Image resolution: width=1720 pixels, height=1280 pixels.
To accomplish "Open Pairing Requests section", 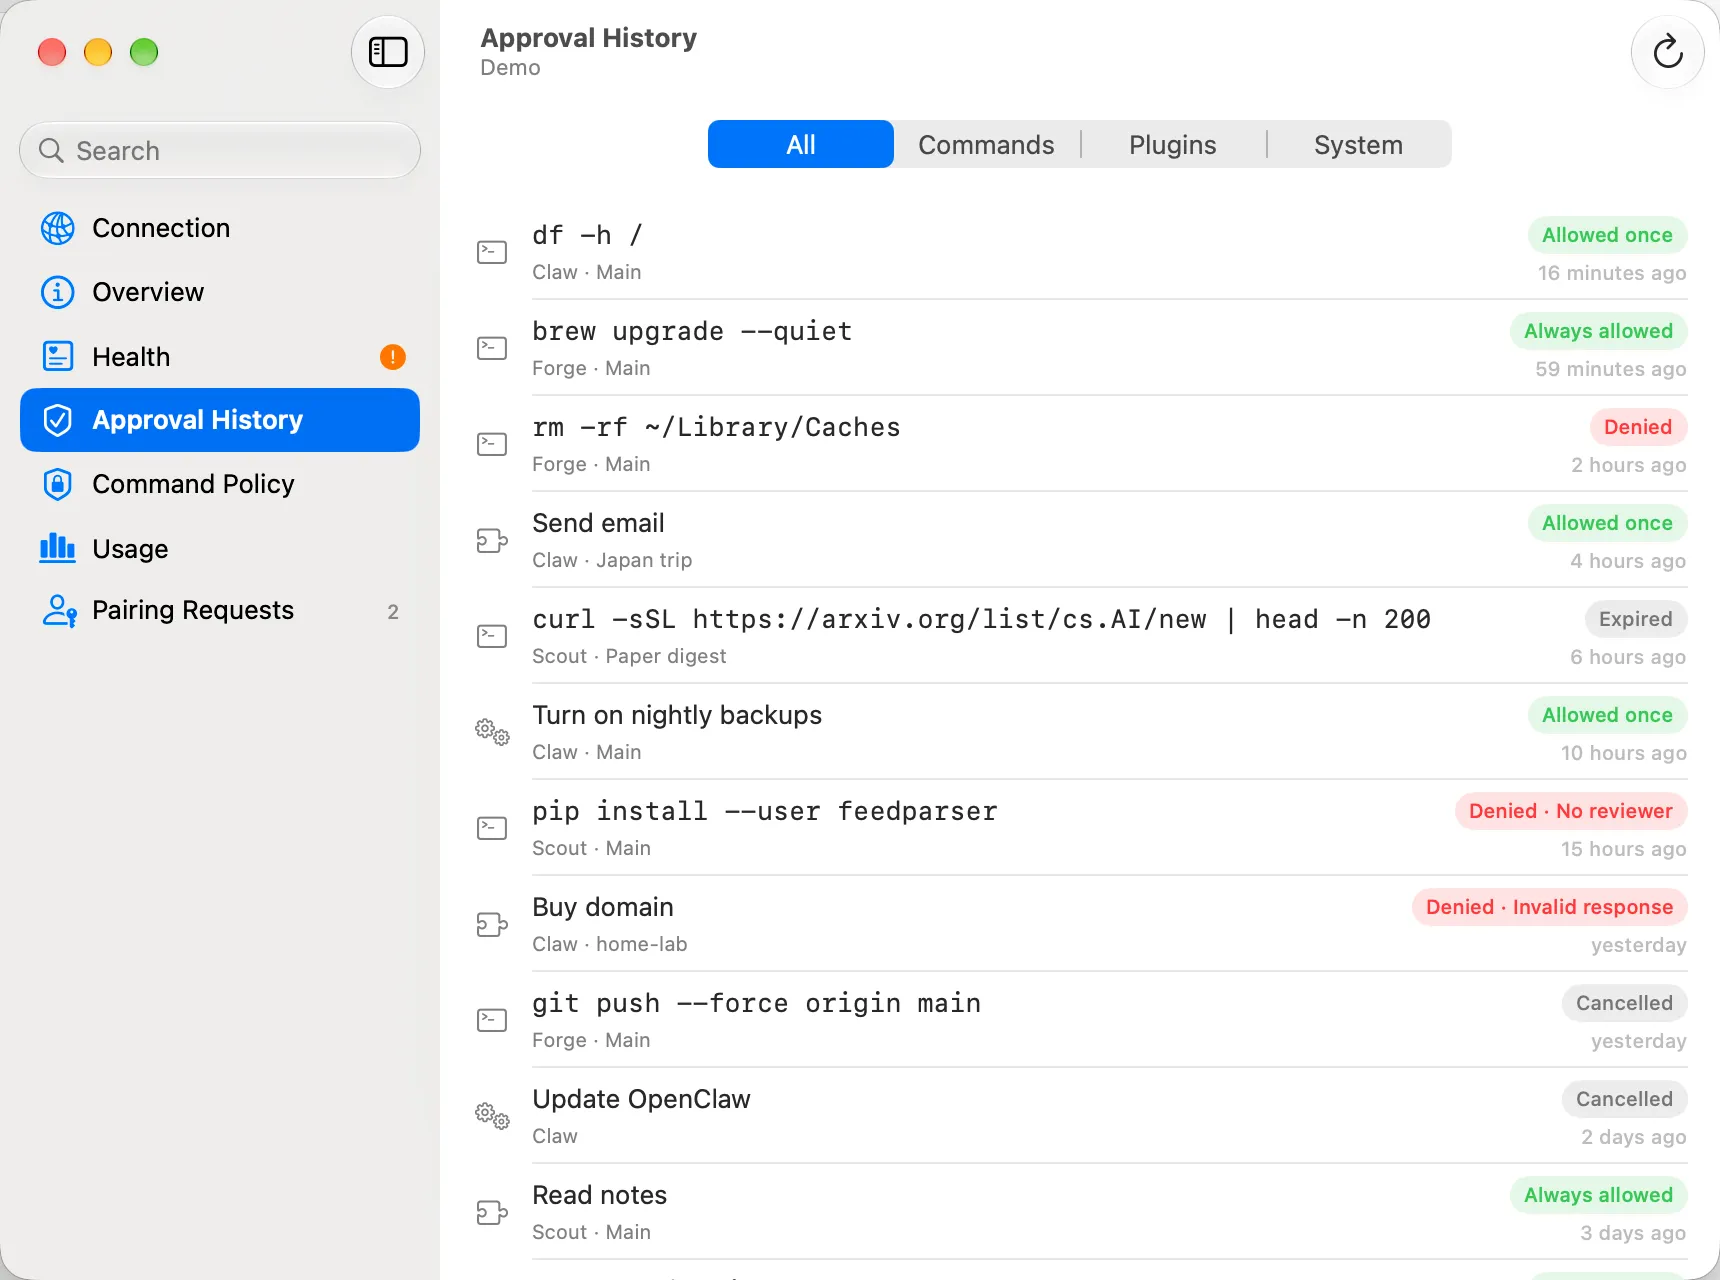I will click(220, 610).
